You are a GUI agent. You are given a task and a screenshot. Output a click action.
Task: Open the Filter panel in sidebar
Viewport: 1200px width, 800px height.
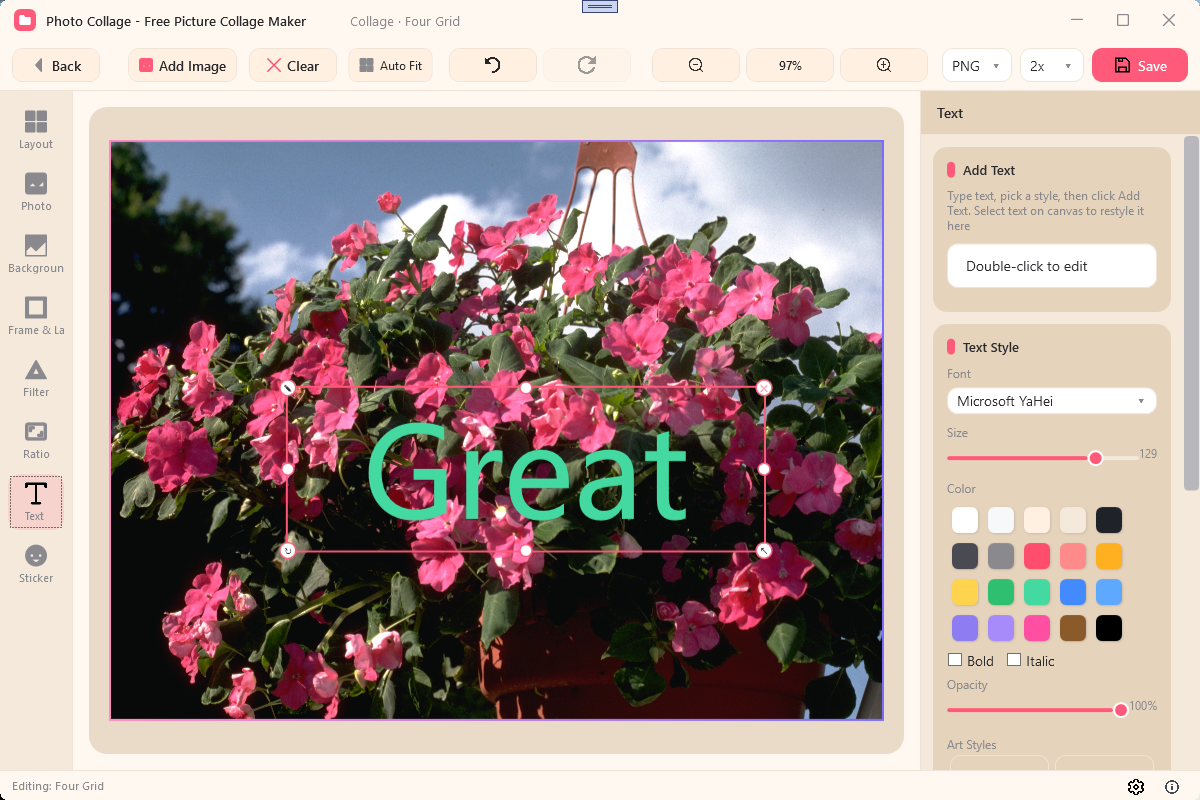[36, 378]
